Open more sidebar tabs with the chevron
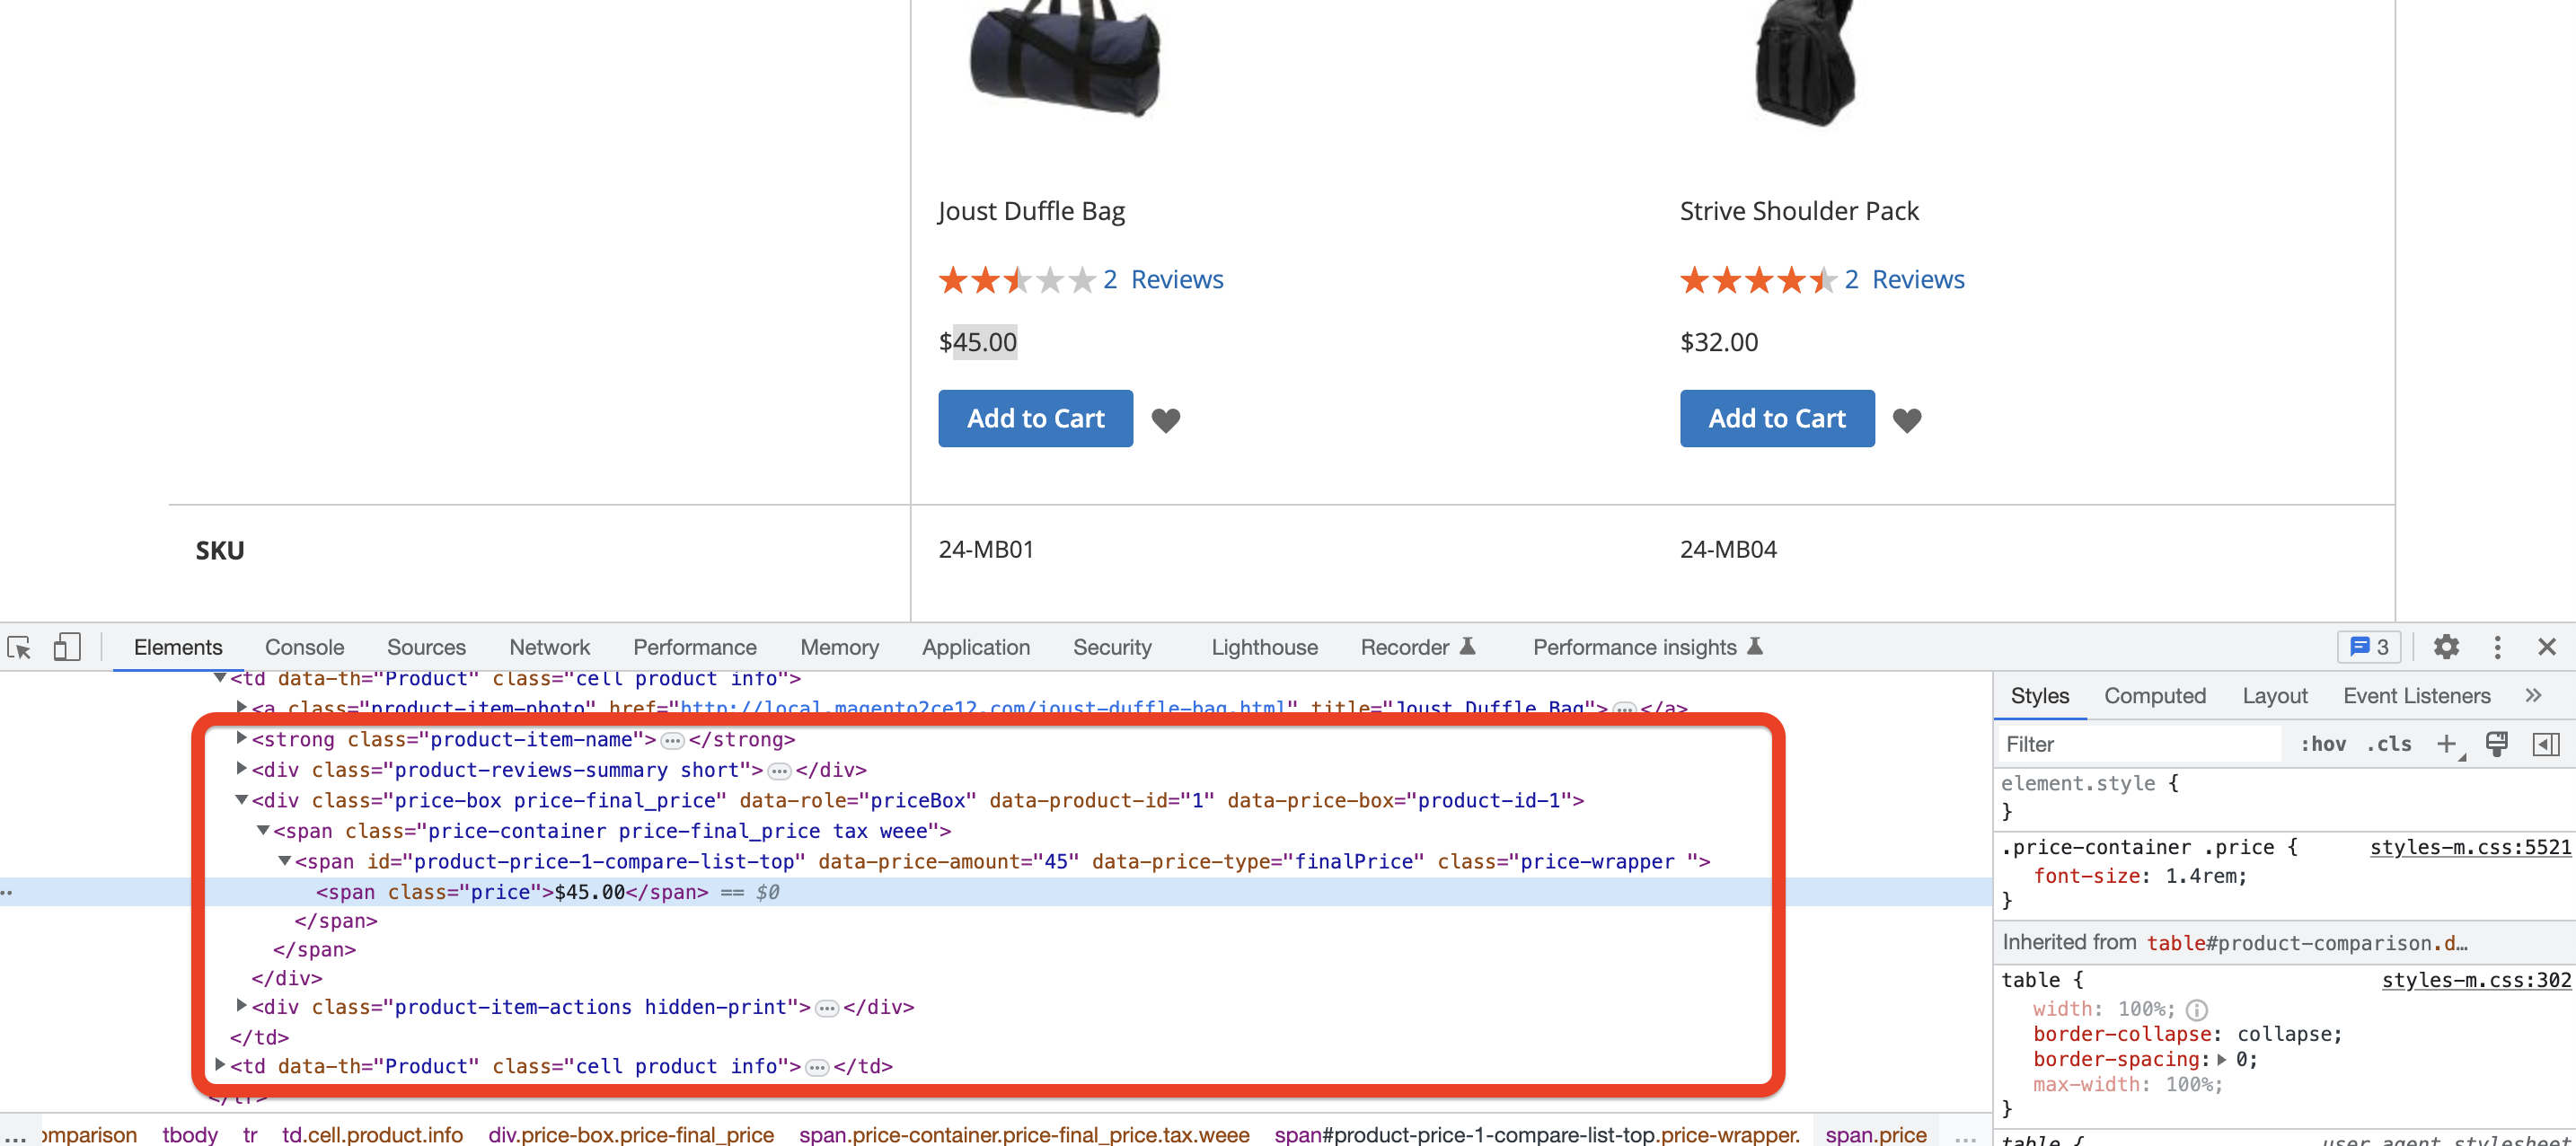 [x=2533, y=695]
